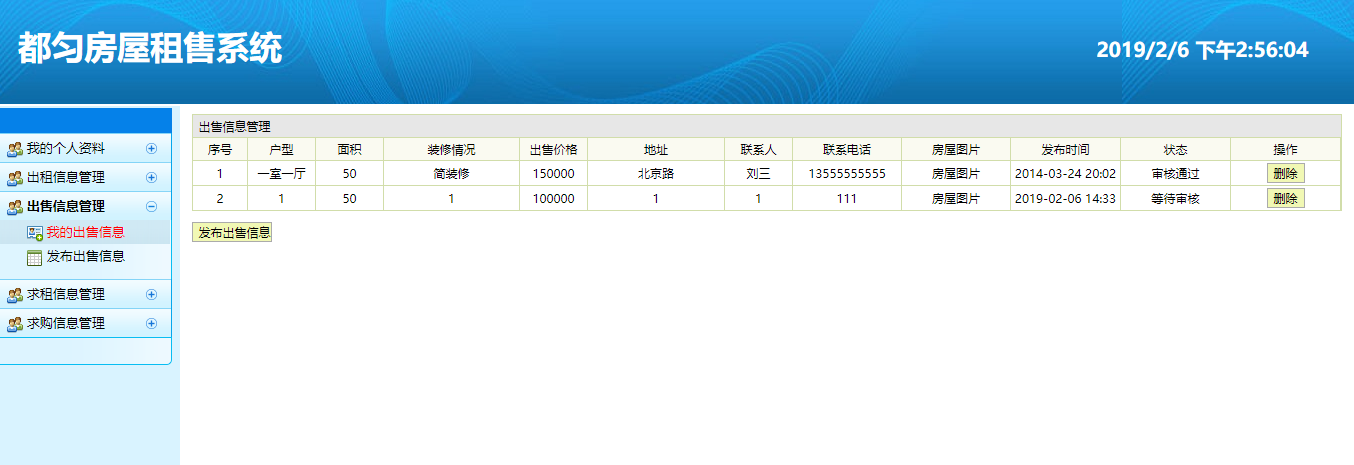Viewport: 1354px width, 465px height.
Task: Click the 等待审核 status cell
Action: click(1175, 199)
